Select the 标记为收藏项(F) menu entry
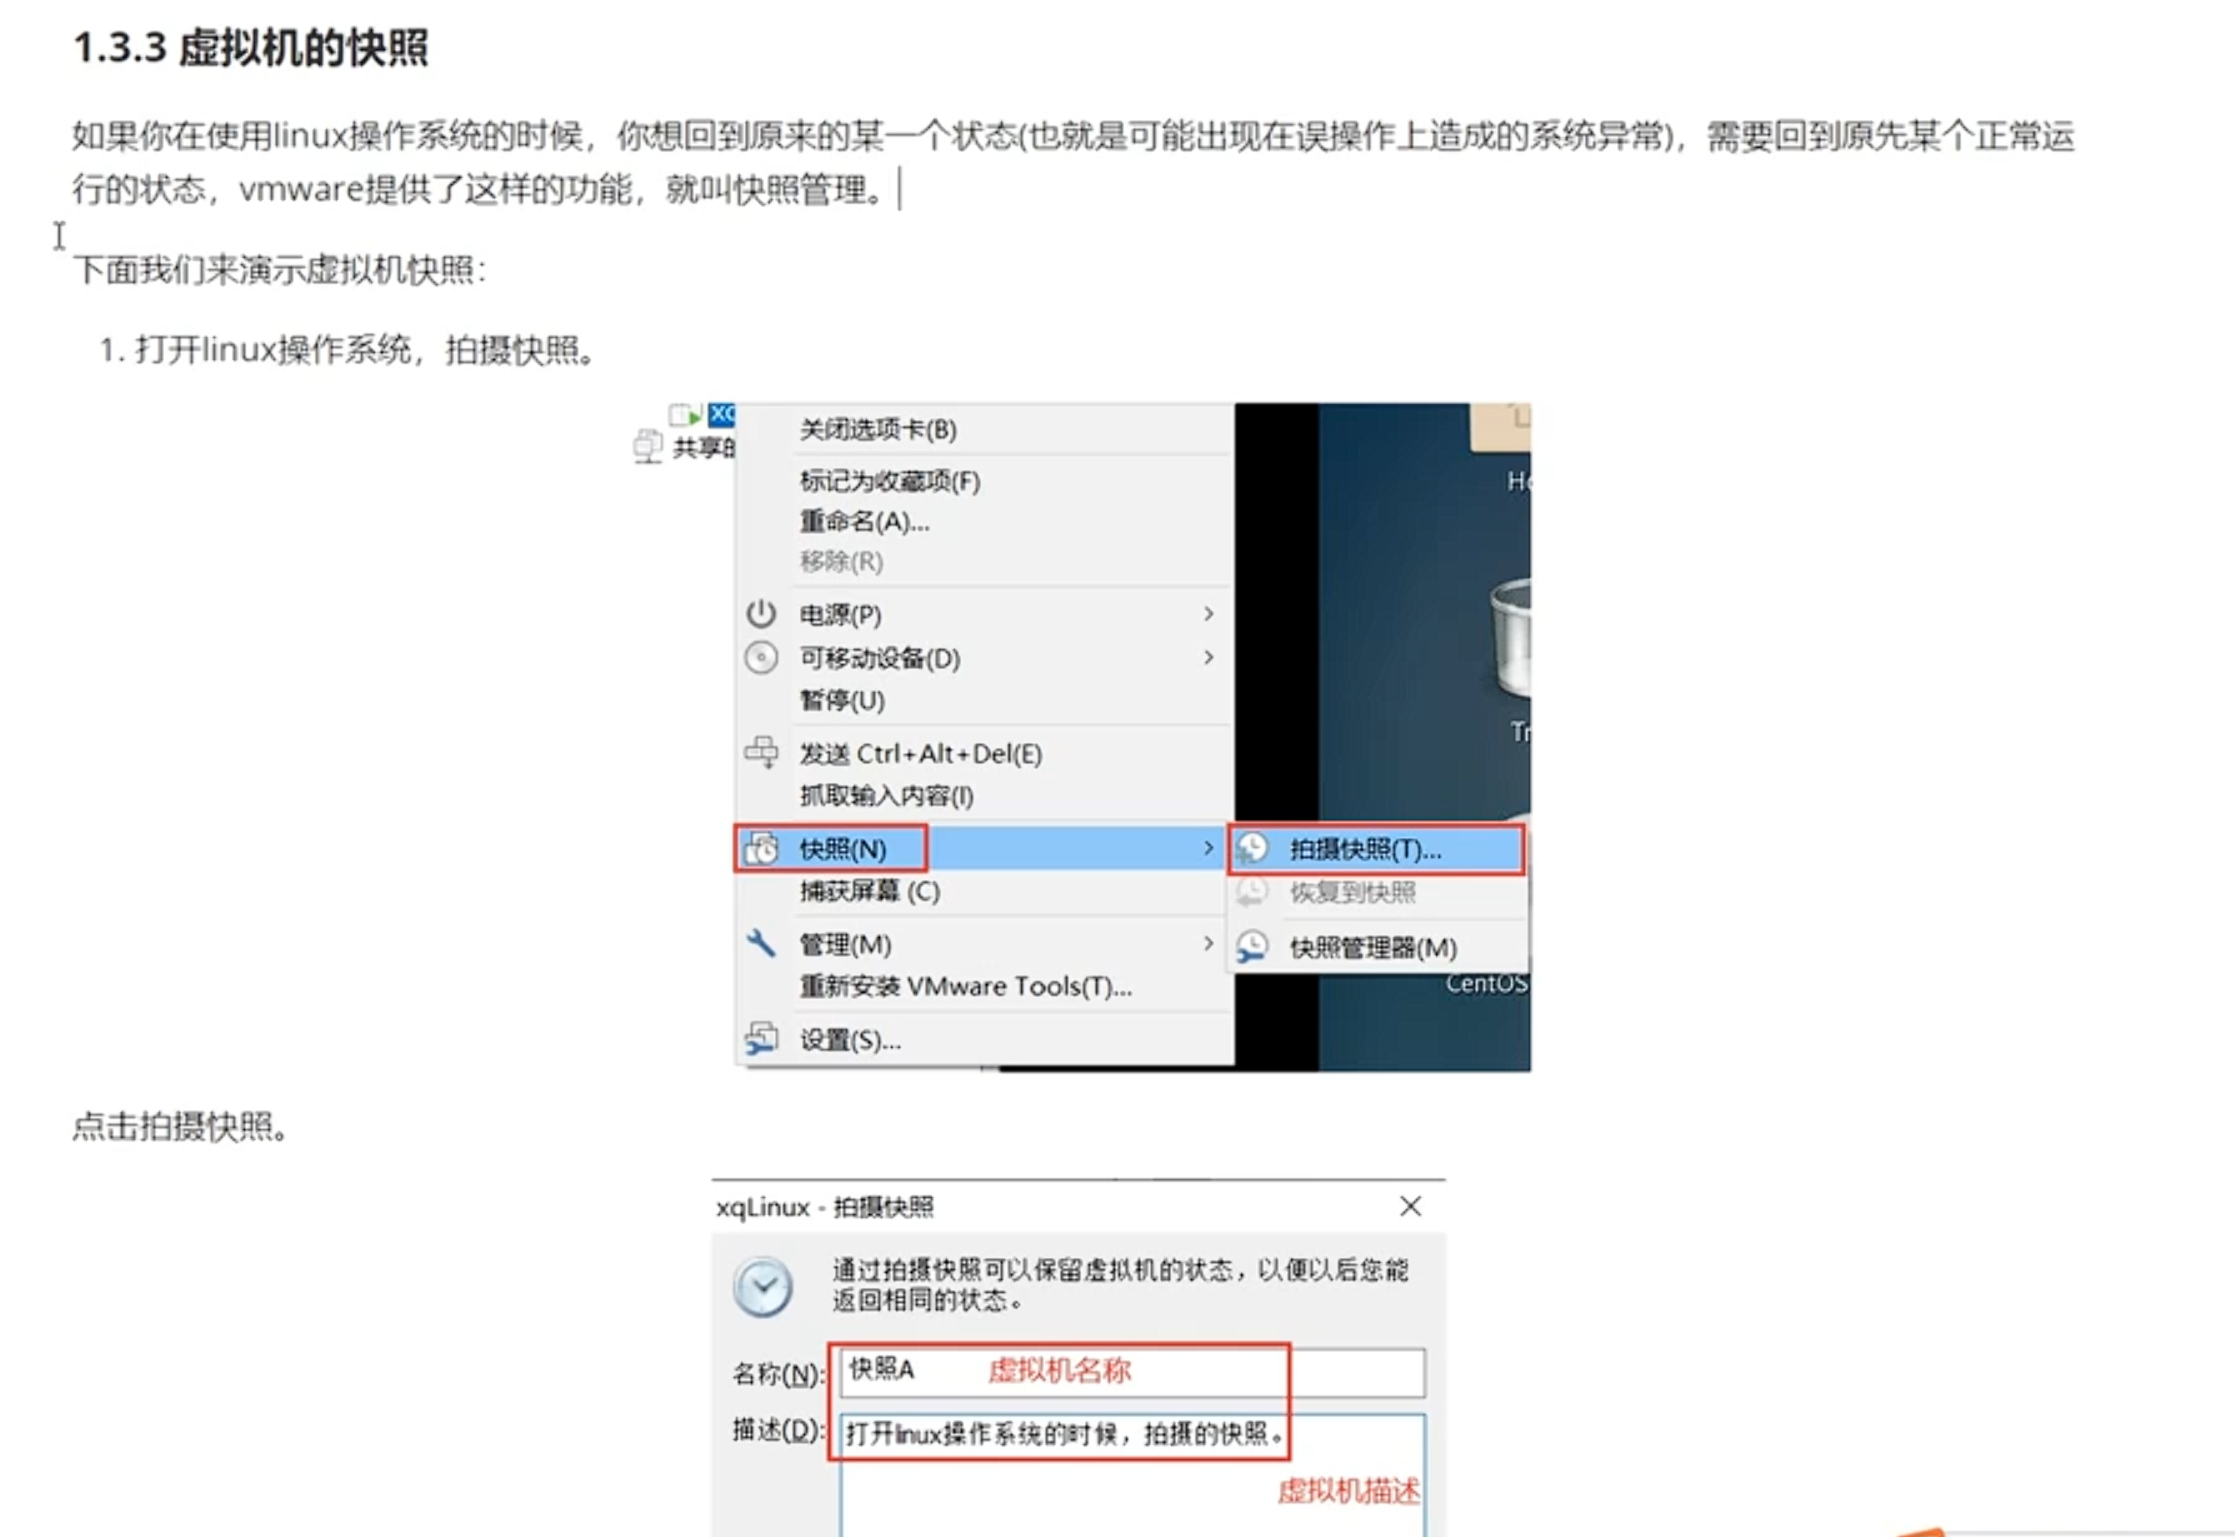Image resolution: width=2235 pixels, height=1537 pixels. tap(984, 481)
